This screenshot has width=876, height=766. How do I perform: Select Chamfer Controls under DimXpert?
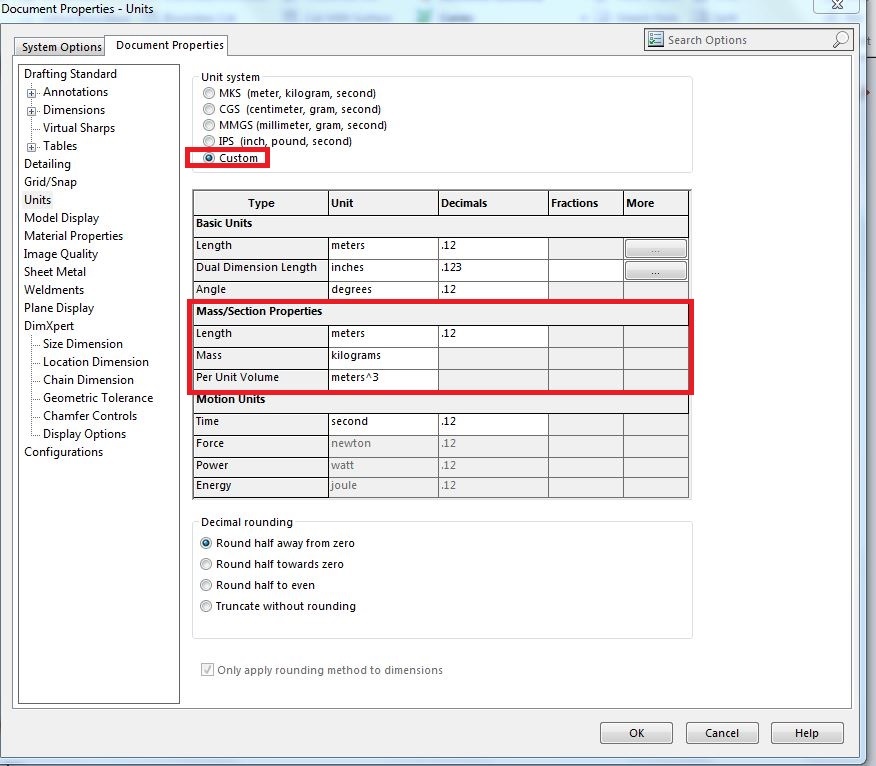click(90, 416)
